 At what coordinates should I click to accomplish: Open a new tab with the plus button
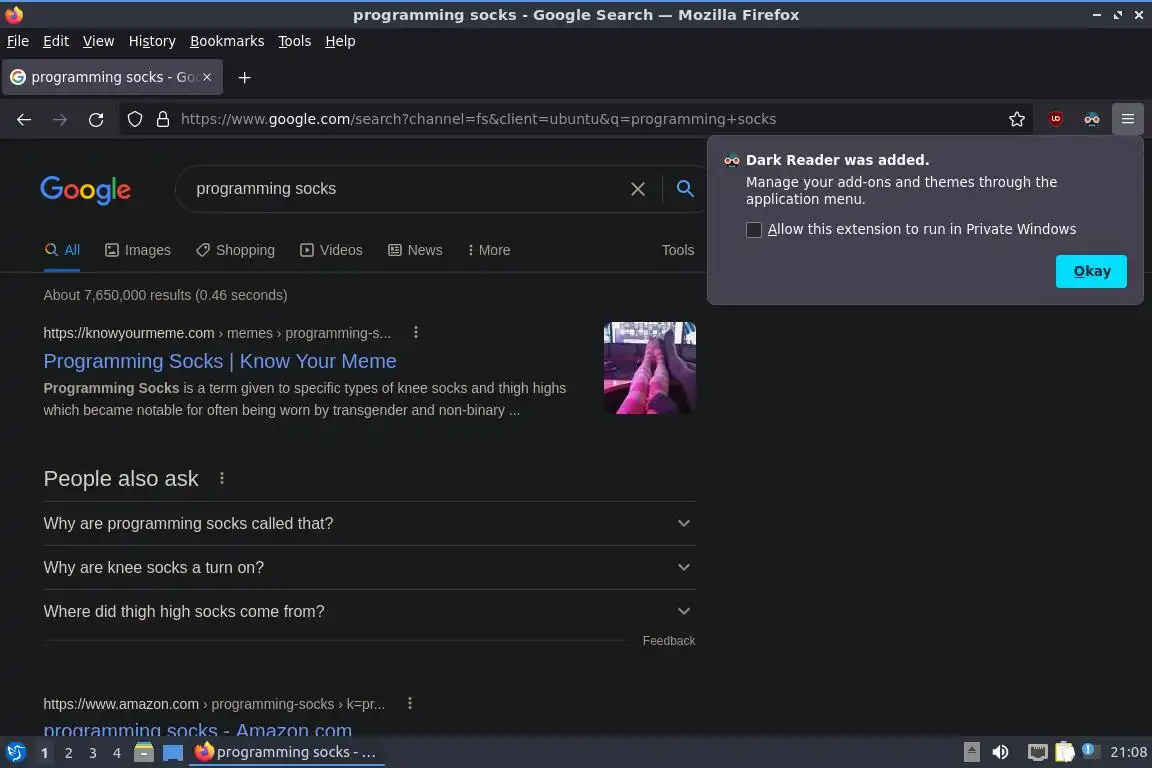245,77
